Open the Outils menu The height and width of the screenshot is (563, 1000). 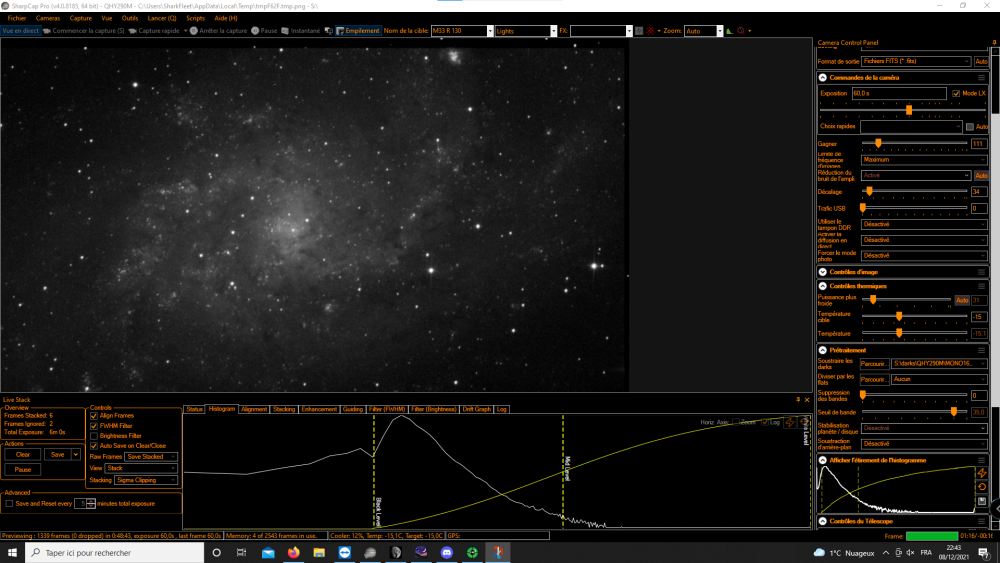[129, 18]
